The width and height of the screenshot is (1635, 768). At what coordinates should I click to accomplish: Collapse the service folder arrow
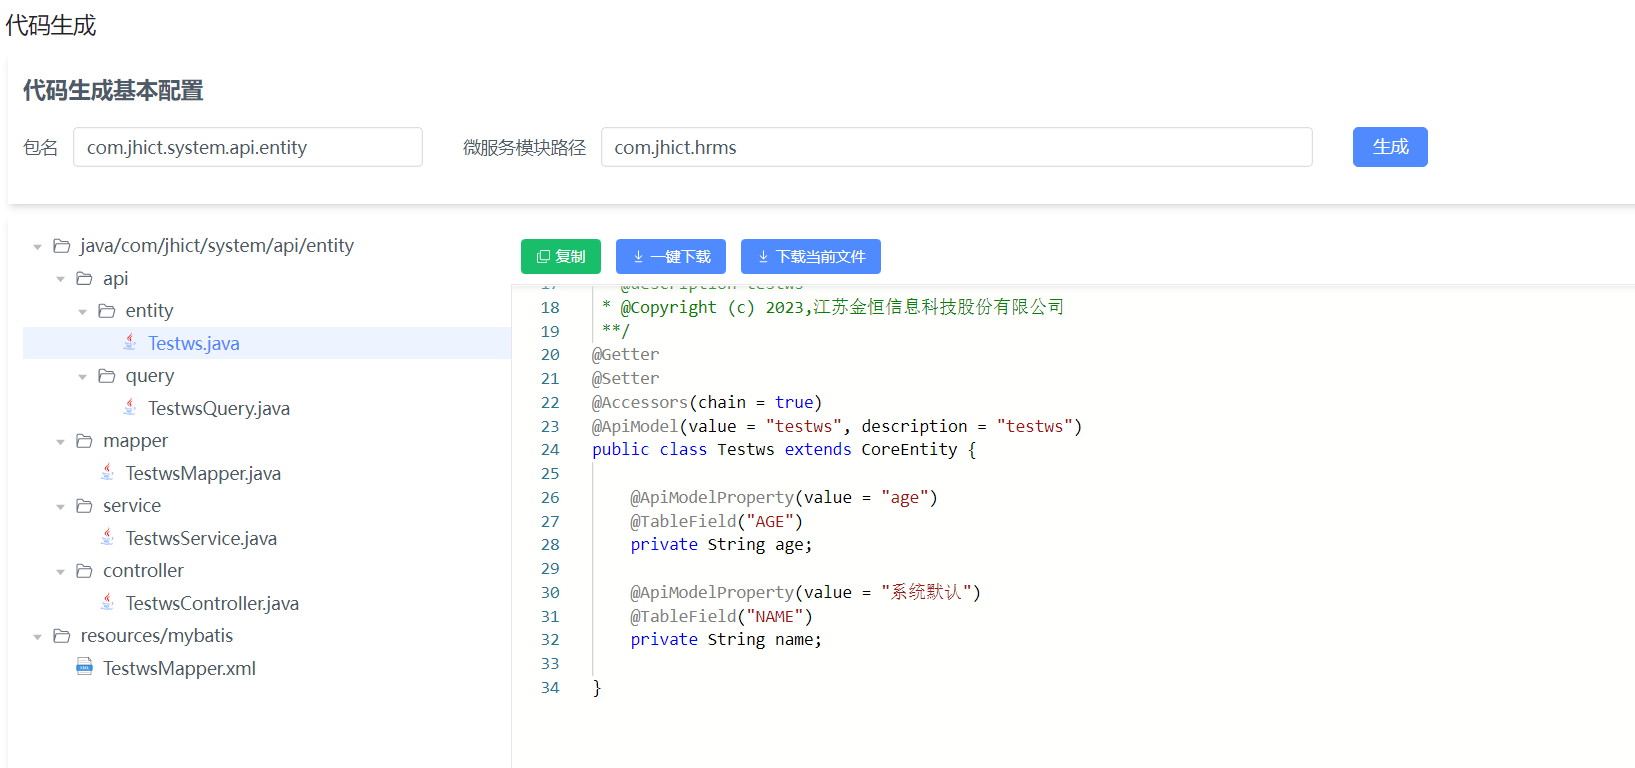click(60, 507)
